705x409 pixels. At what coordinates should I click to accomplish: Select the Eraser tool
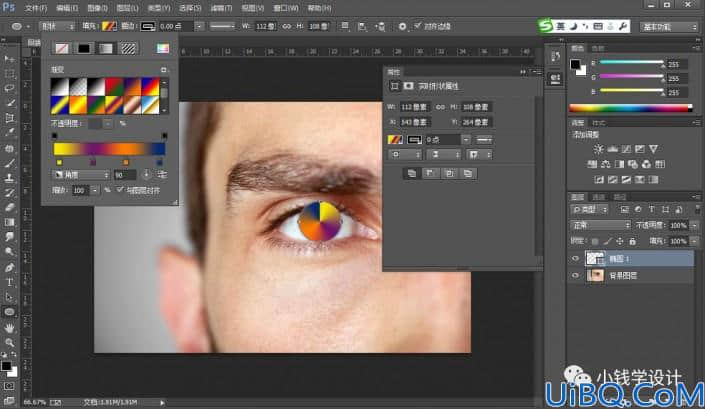click(9, 207)
